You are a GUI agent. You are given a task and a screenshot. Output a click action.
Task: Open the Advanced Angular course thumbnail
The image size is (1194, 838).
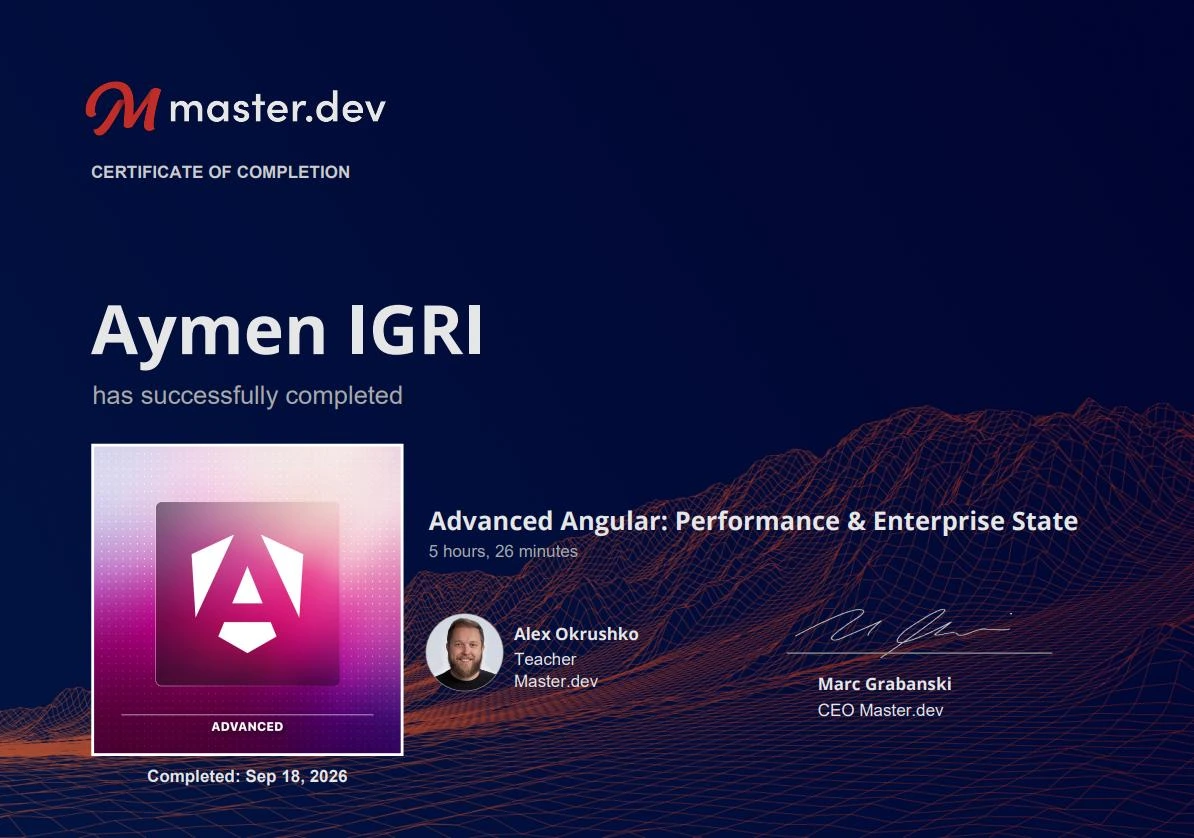[247, 600]
